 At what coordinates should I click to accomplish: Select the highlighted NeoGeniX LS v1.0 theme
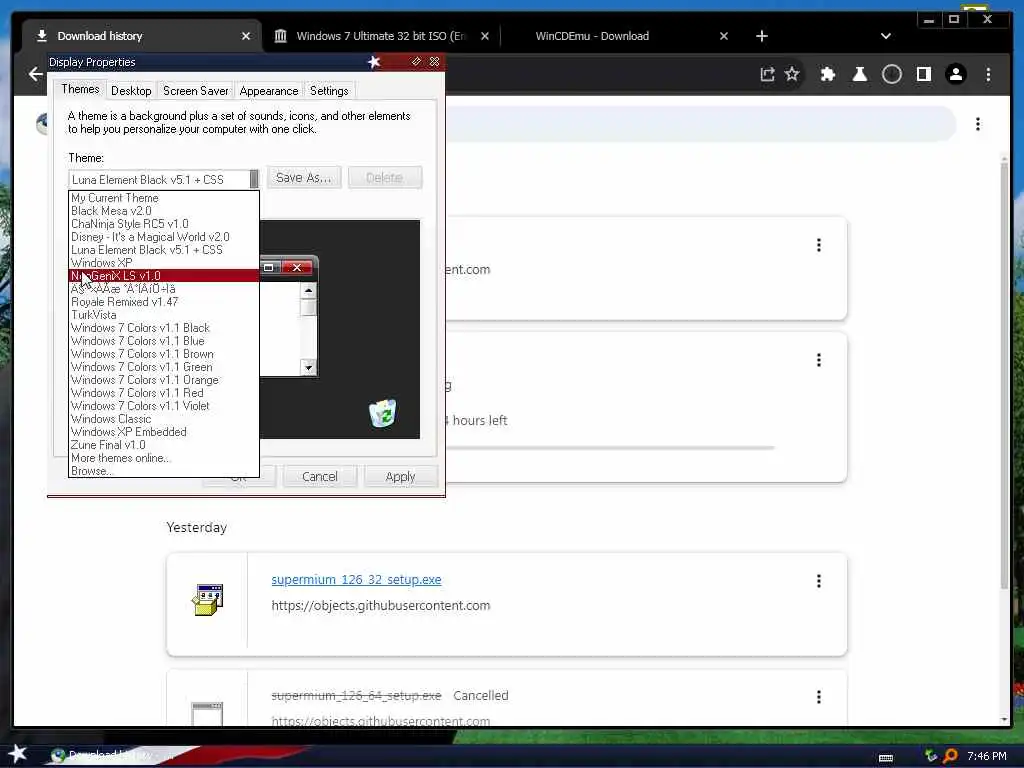tap(163, 276)
